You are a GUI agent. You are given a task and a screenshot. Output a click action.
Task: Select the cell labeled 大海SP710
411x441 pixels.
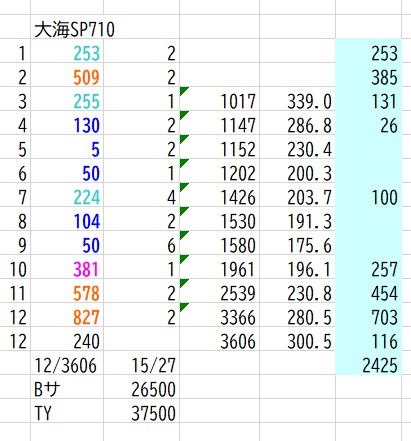pyautogui.click(x=67, y=27)
